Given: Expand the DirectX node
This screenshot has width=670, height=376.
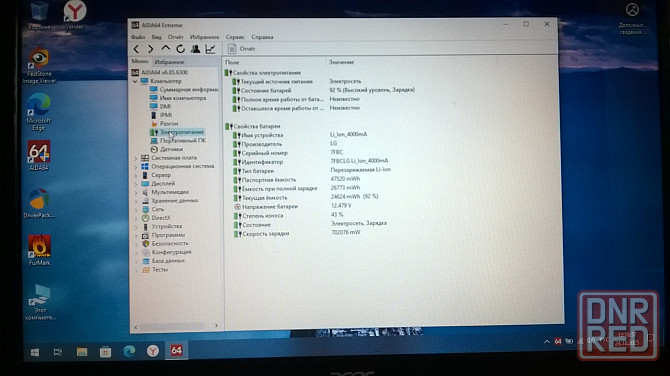Looking at the screenshot, I should tap(136, 218).
